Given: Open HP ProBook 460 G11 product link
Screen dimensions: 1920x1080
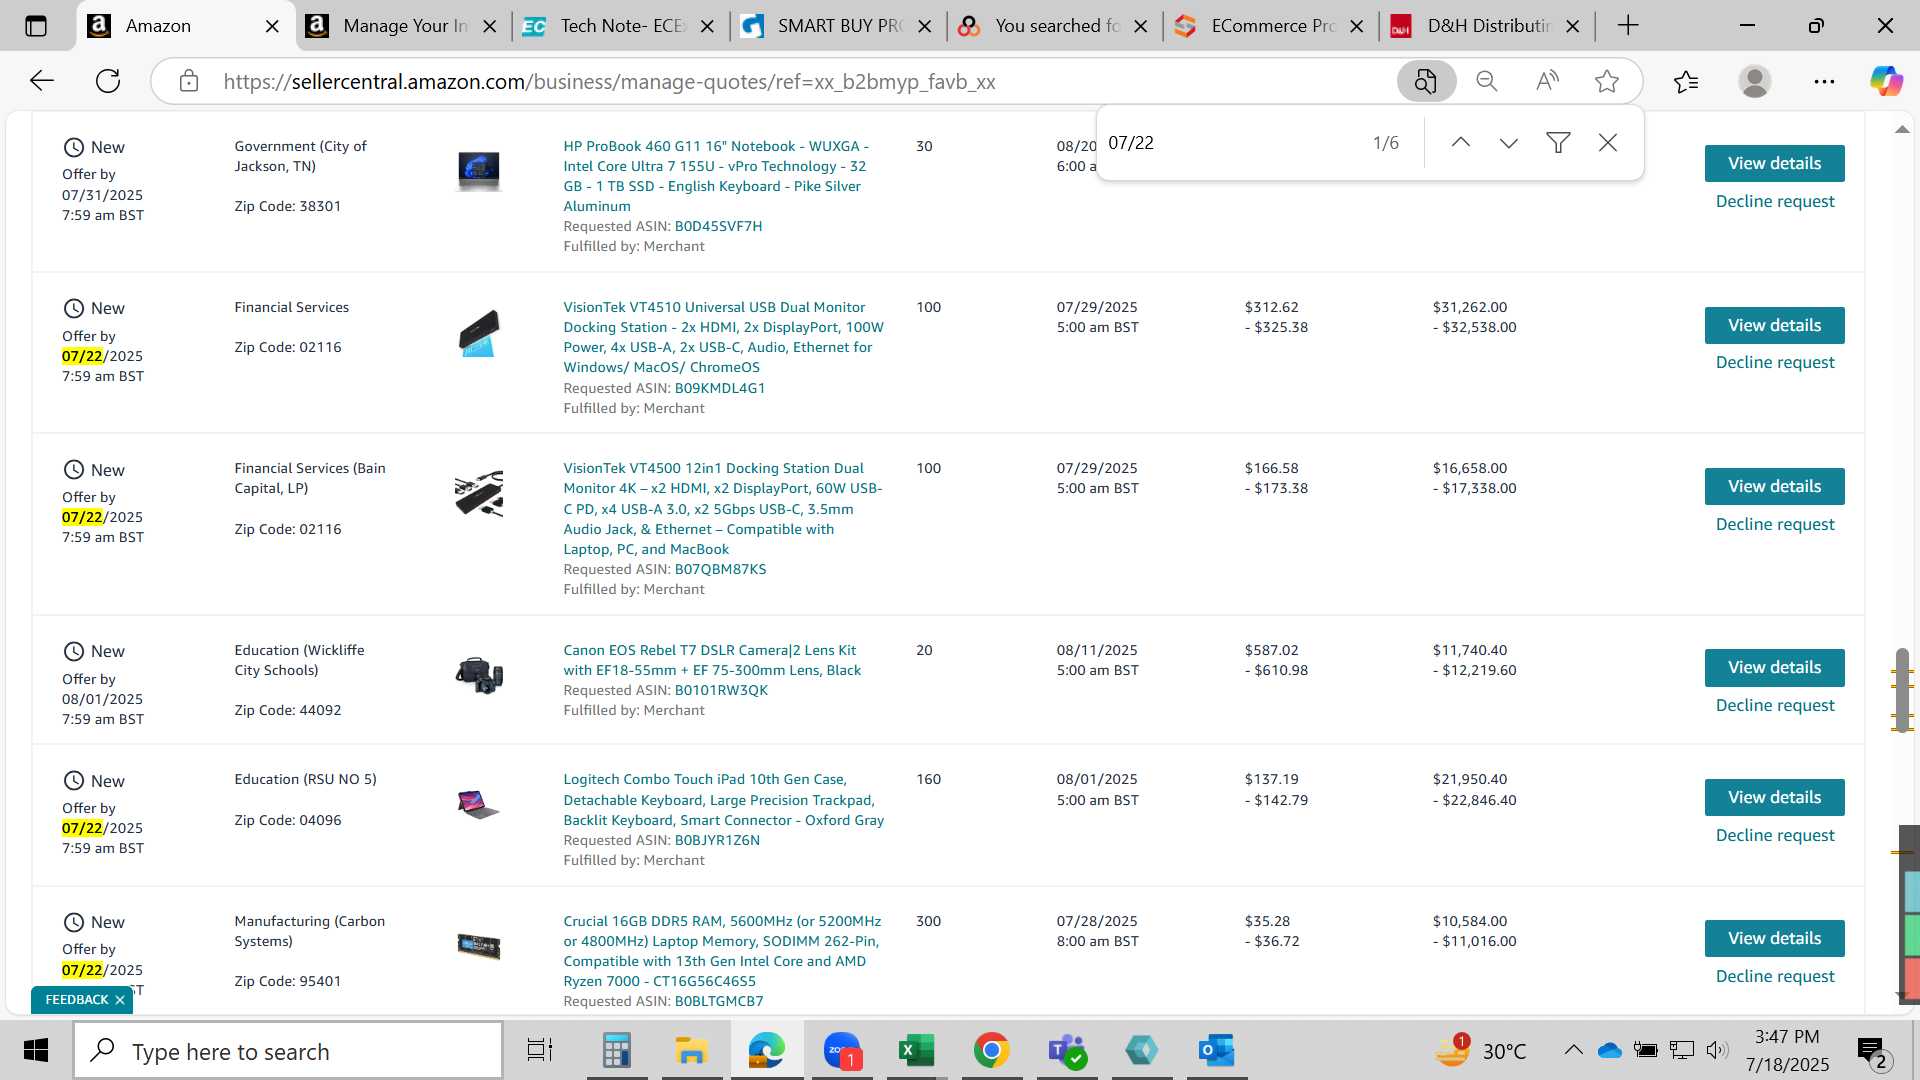Looking at the screenshot, I should tap(716, 176).
